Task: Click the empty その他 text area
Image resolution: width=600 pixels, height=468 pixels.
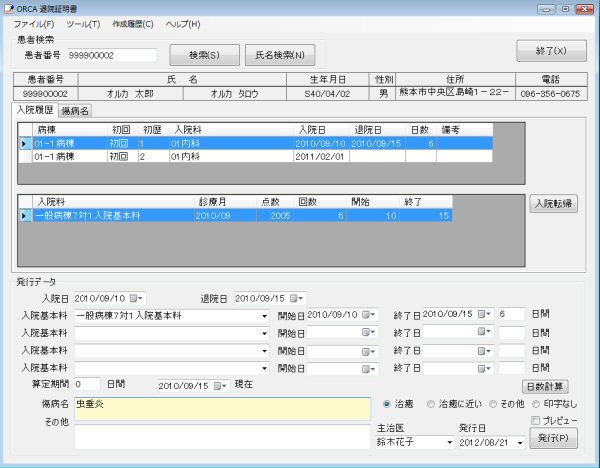Action: 222,437
